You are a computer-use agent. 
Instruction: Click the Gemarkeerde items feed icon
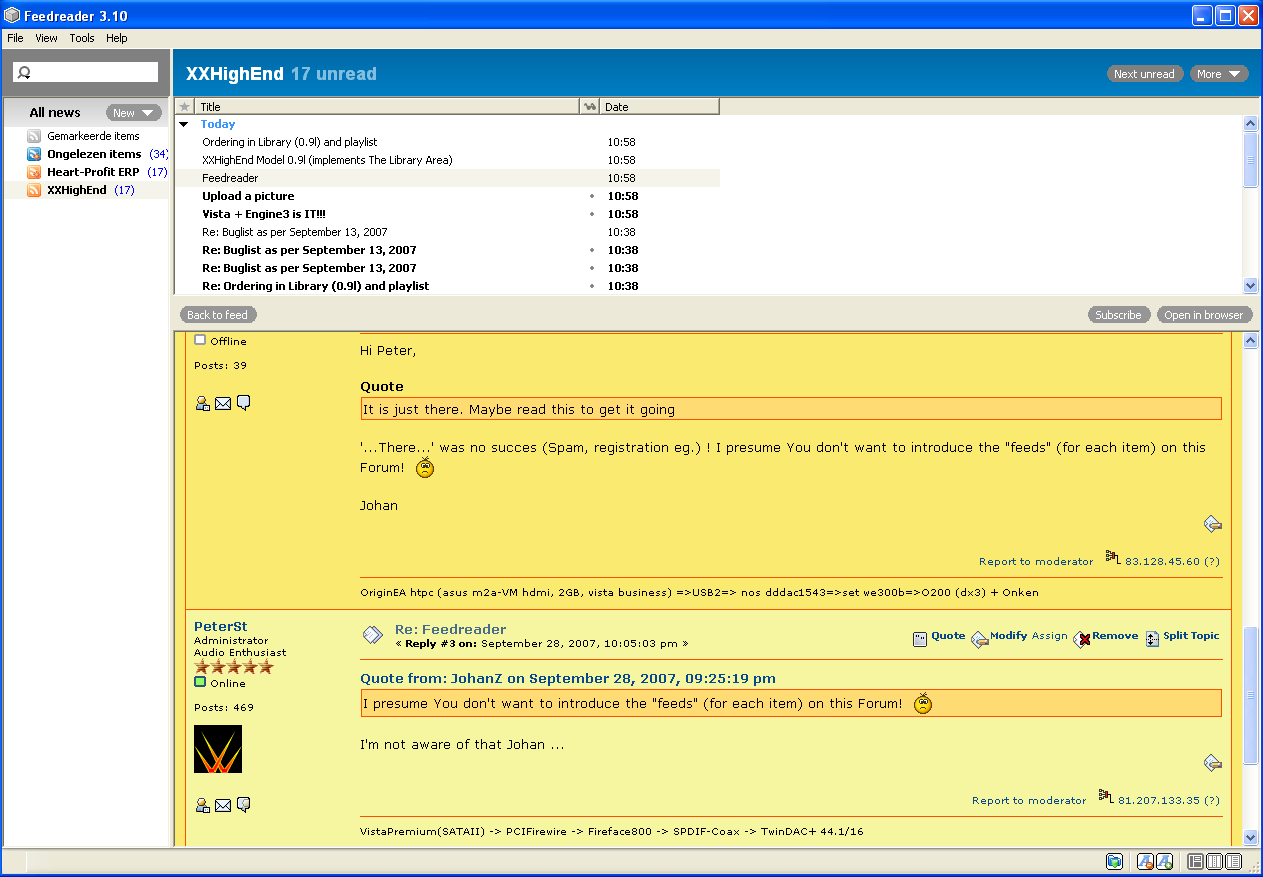34,136
